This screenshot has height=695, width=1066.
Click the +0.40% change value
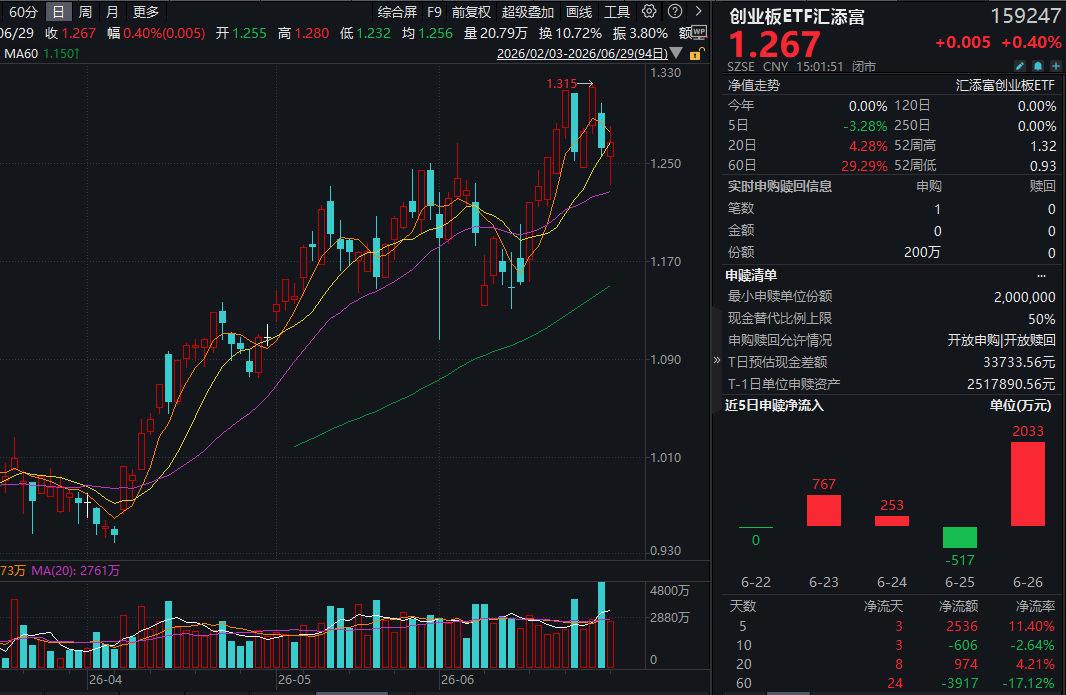(1031, 42)
